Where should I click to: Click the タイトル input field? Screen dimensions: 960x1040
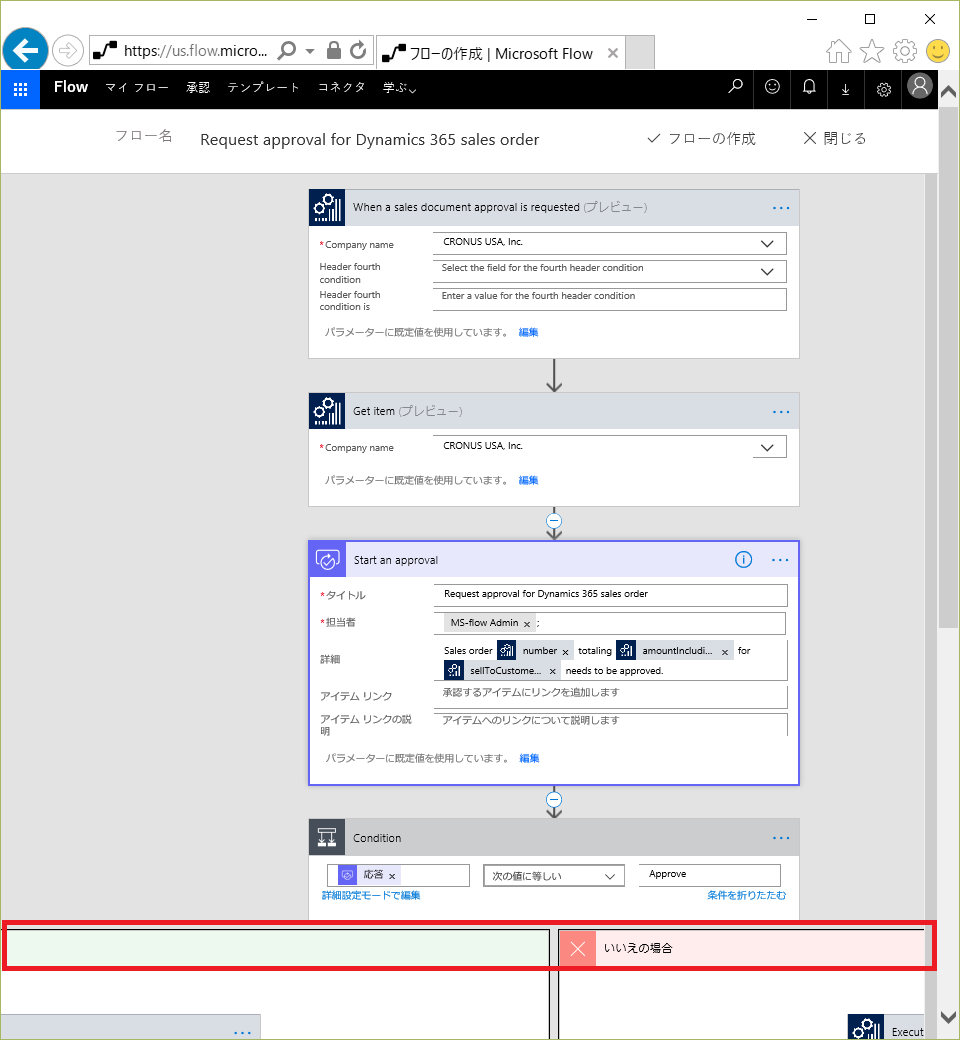[x=610, y=595]
